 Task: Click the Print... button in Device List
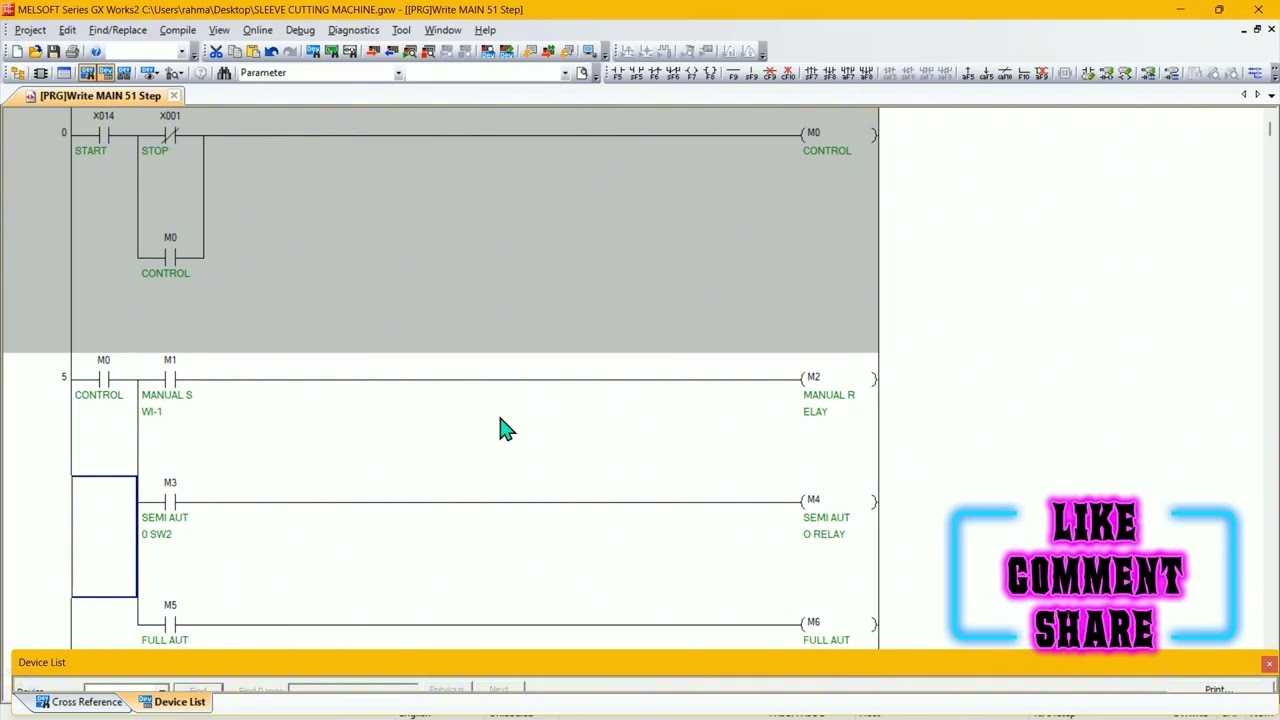point(1218,689)
